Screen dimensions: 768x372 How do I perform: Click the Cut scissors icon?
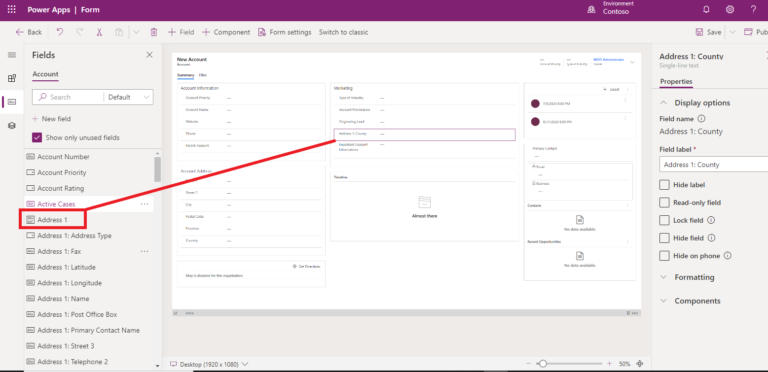(x=99, y=32)
